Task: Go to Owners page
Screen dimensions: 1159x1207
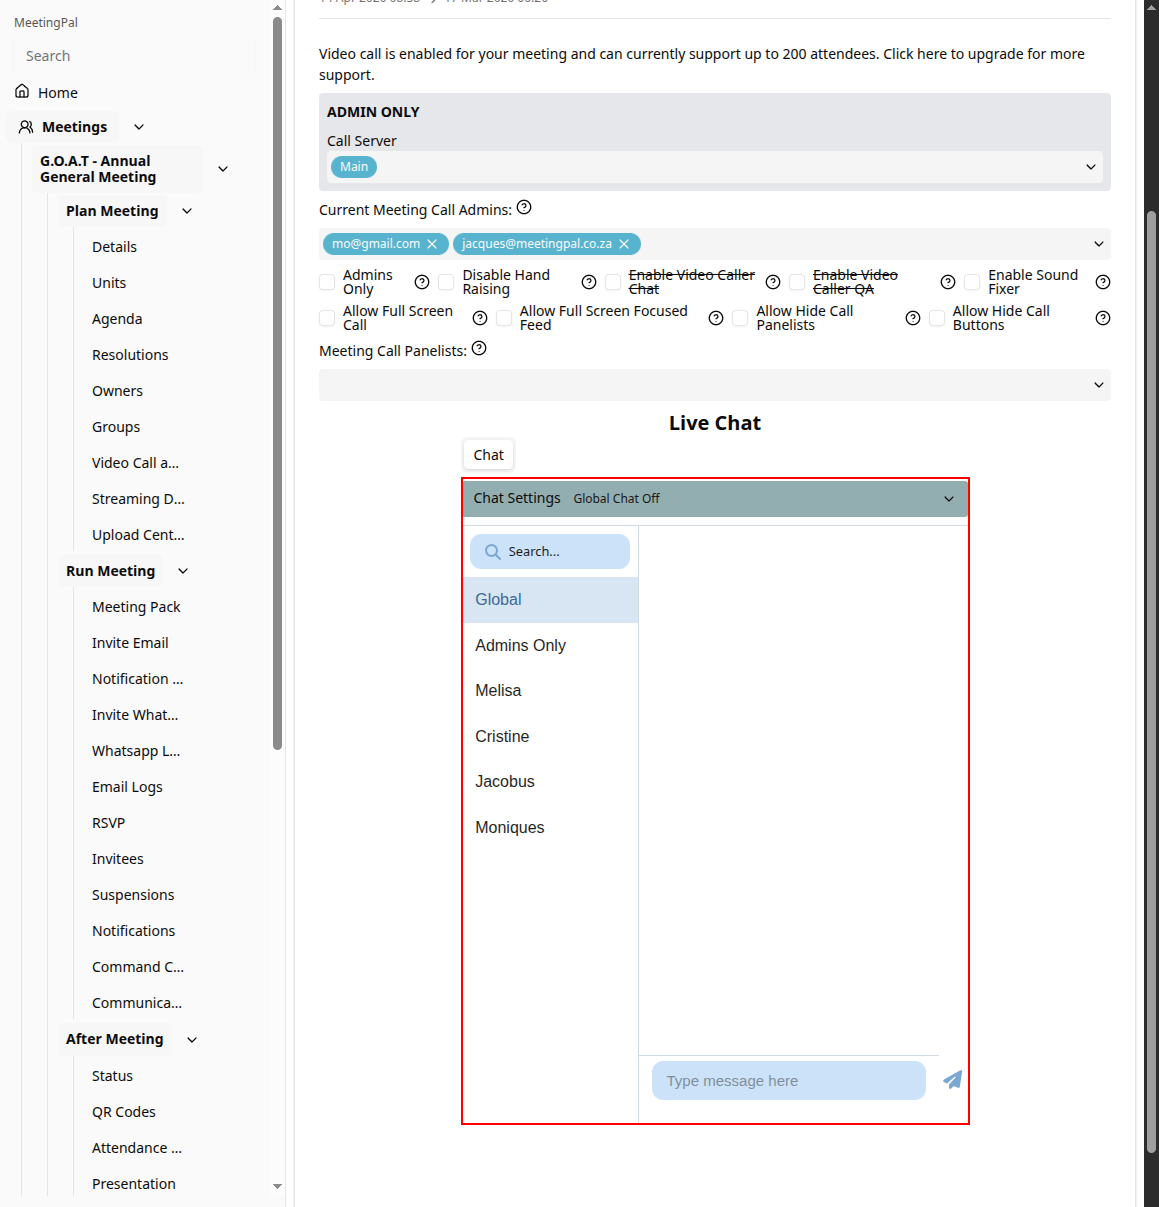Action: click(117, 391)
